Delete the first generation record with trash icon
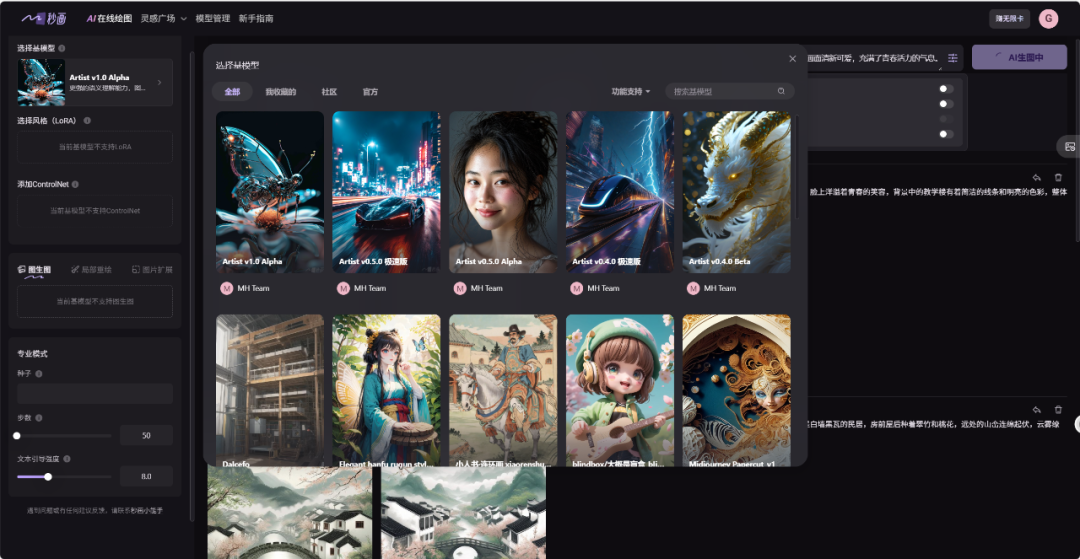The width and height of the screenshot is (1080, 559). click(1059, 178)
